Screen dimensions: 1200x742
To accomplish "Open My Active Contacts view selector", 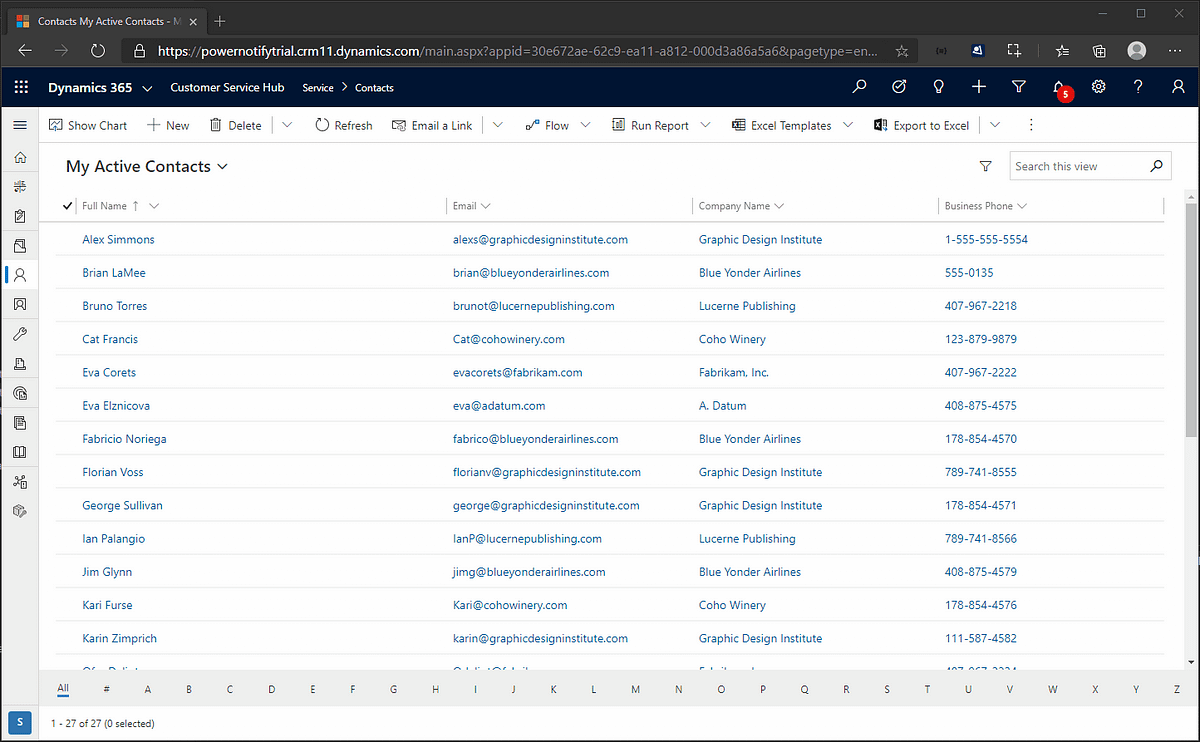I will 147,167.
